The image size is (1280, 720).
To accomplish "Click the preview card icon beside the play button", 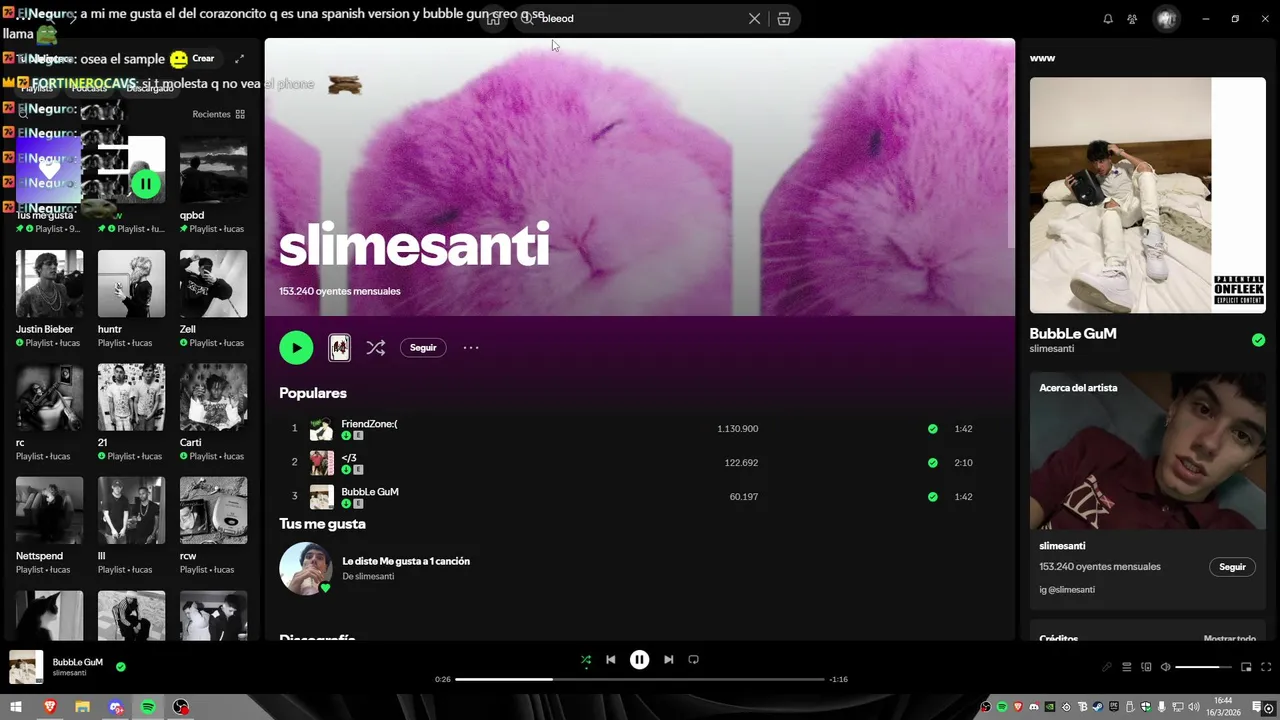I will [340, 348].
